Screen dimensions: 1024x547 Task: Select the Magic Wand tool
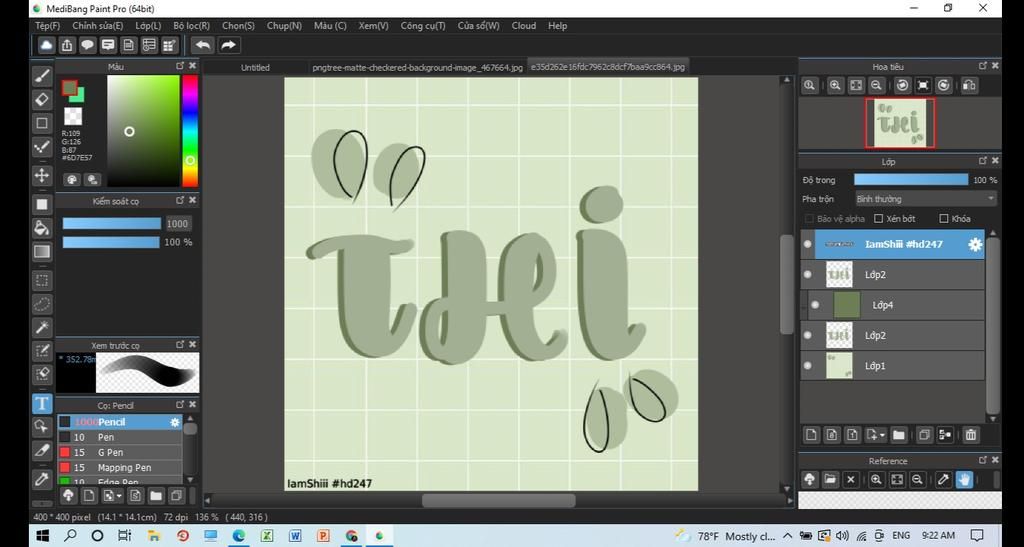pos(42,327)
